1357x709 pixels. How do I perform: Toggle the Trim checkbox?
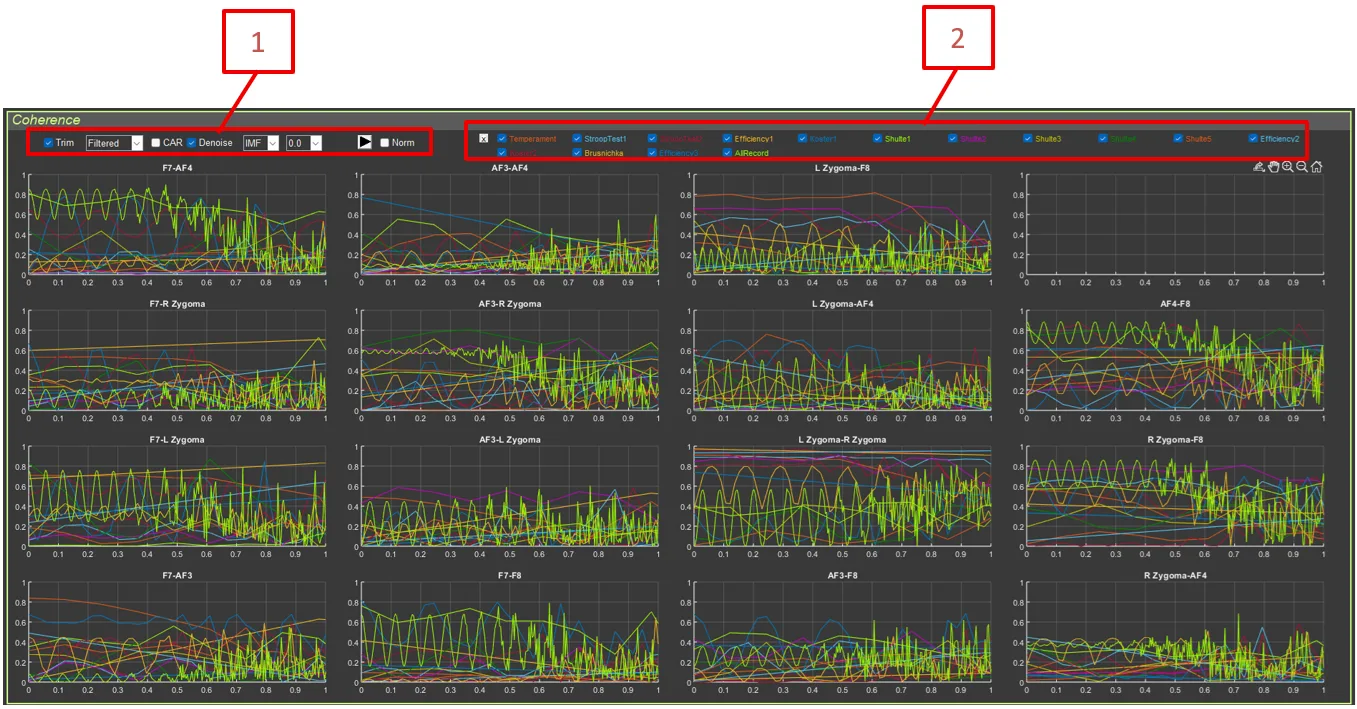pos(49,143)
